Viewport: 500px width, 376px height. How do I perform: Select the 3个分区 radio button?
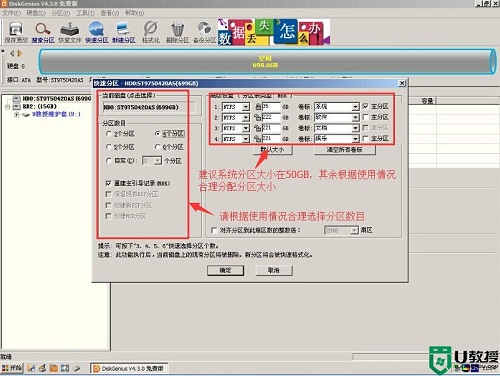pyautogui.click(x=109, y=134)
